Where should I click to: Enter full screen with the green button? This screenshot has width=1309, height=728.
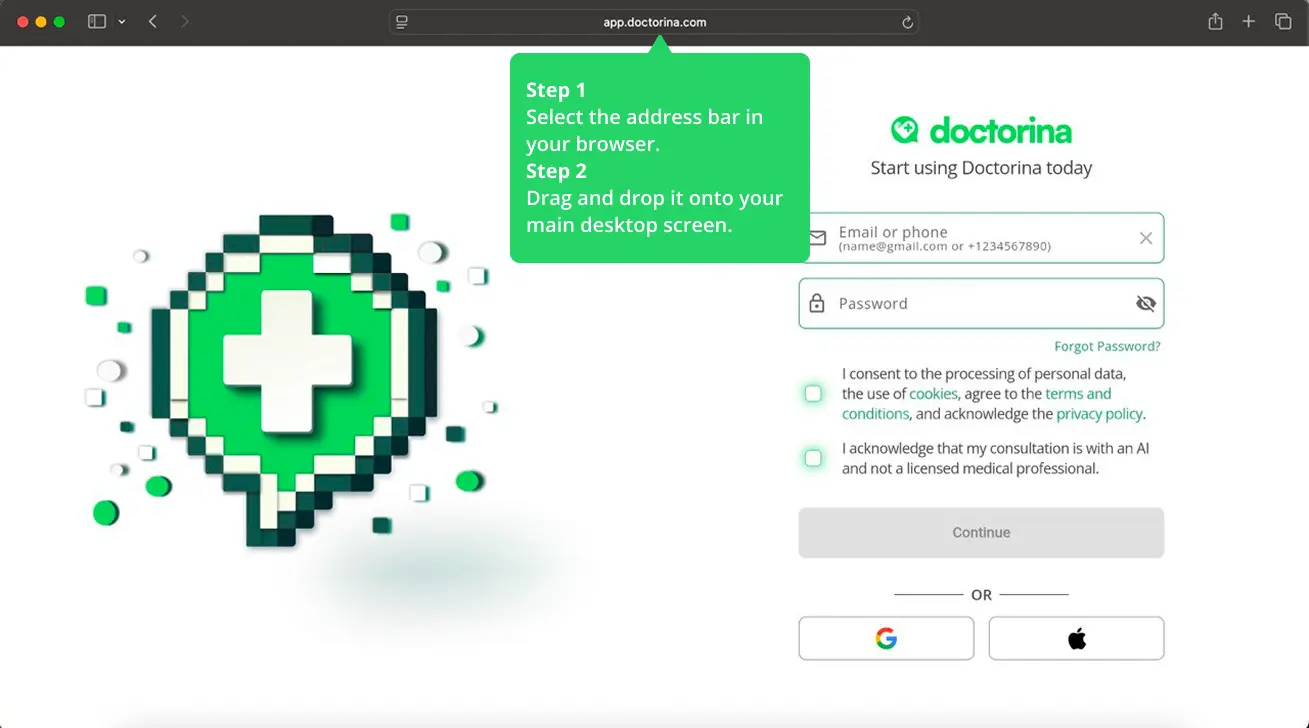coord(59,22)
